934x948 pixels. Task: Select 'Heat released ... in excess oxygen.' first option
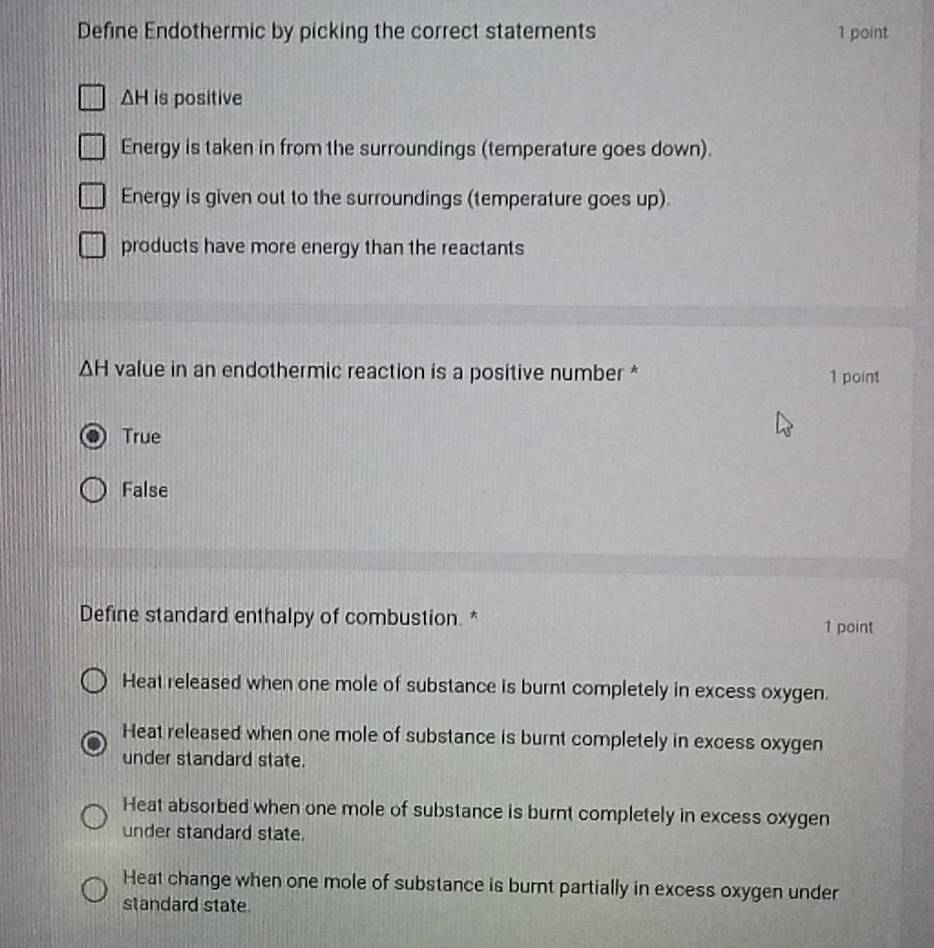point(94,681)
